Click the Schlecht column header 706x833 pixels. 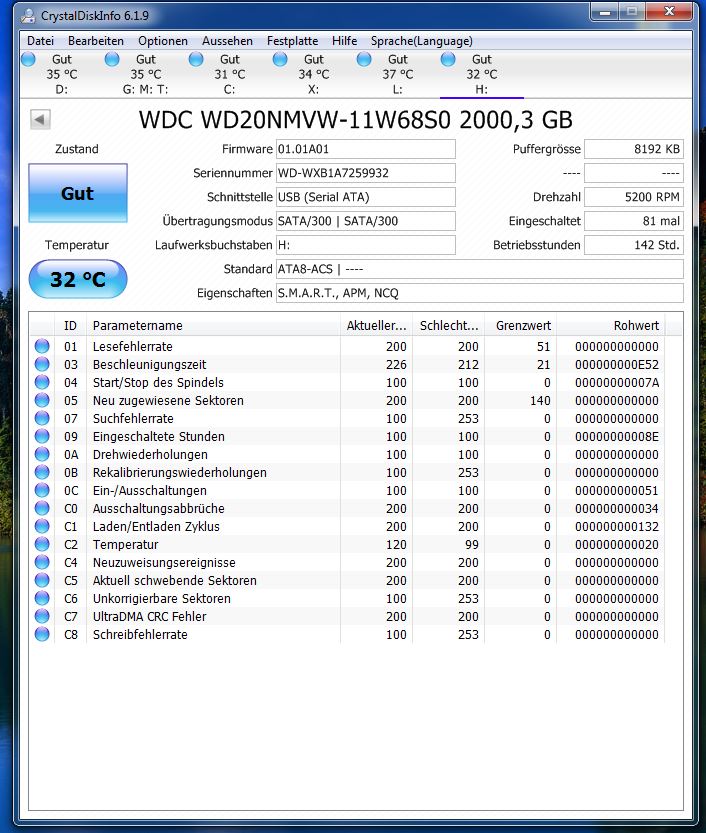448,326
